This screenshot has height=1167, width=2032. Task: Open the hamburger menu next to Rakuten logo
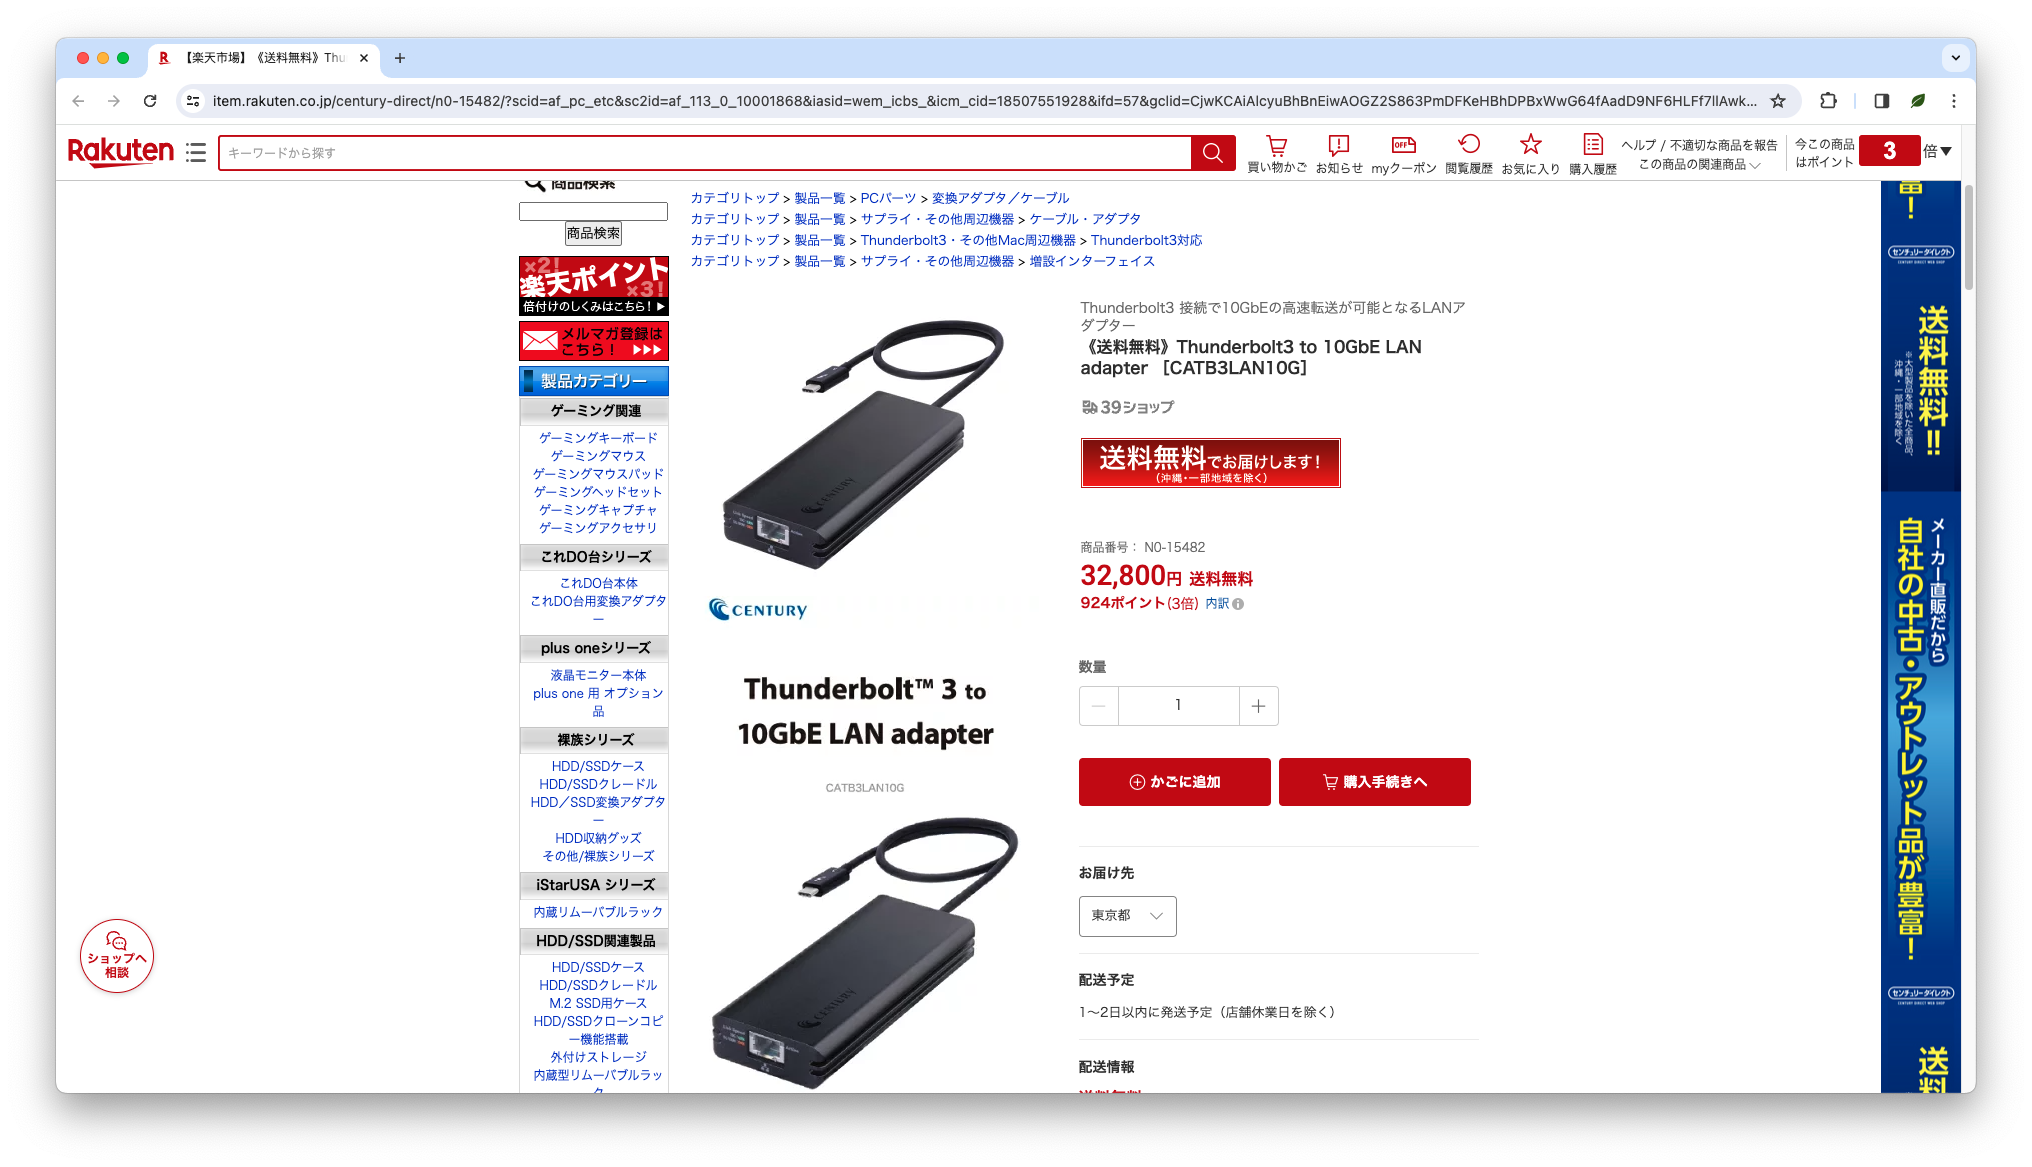click(196, 152)
